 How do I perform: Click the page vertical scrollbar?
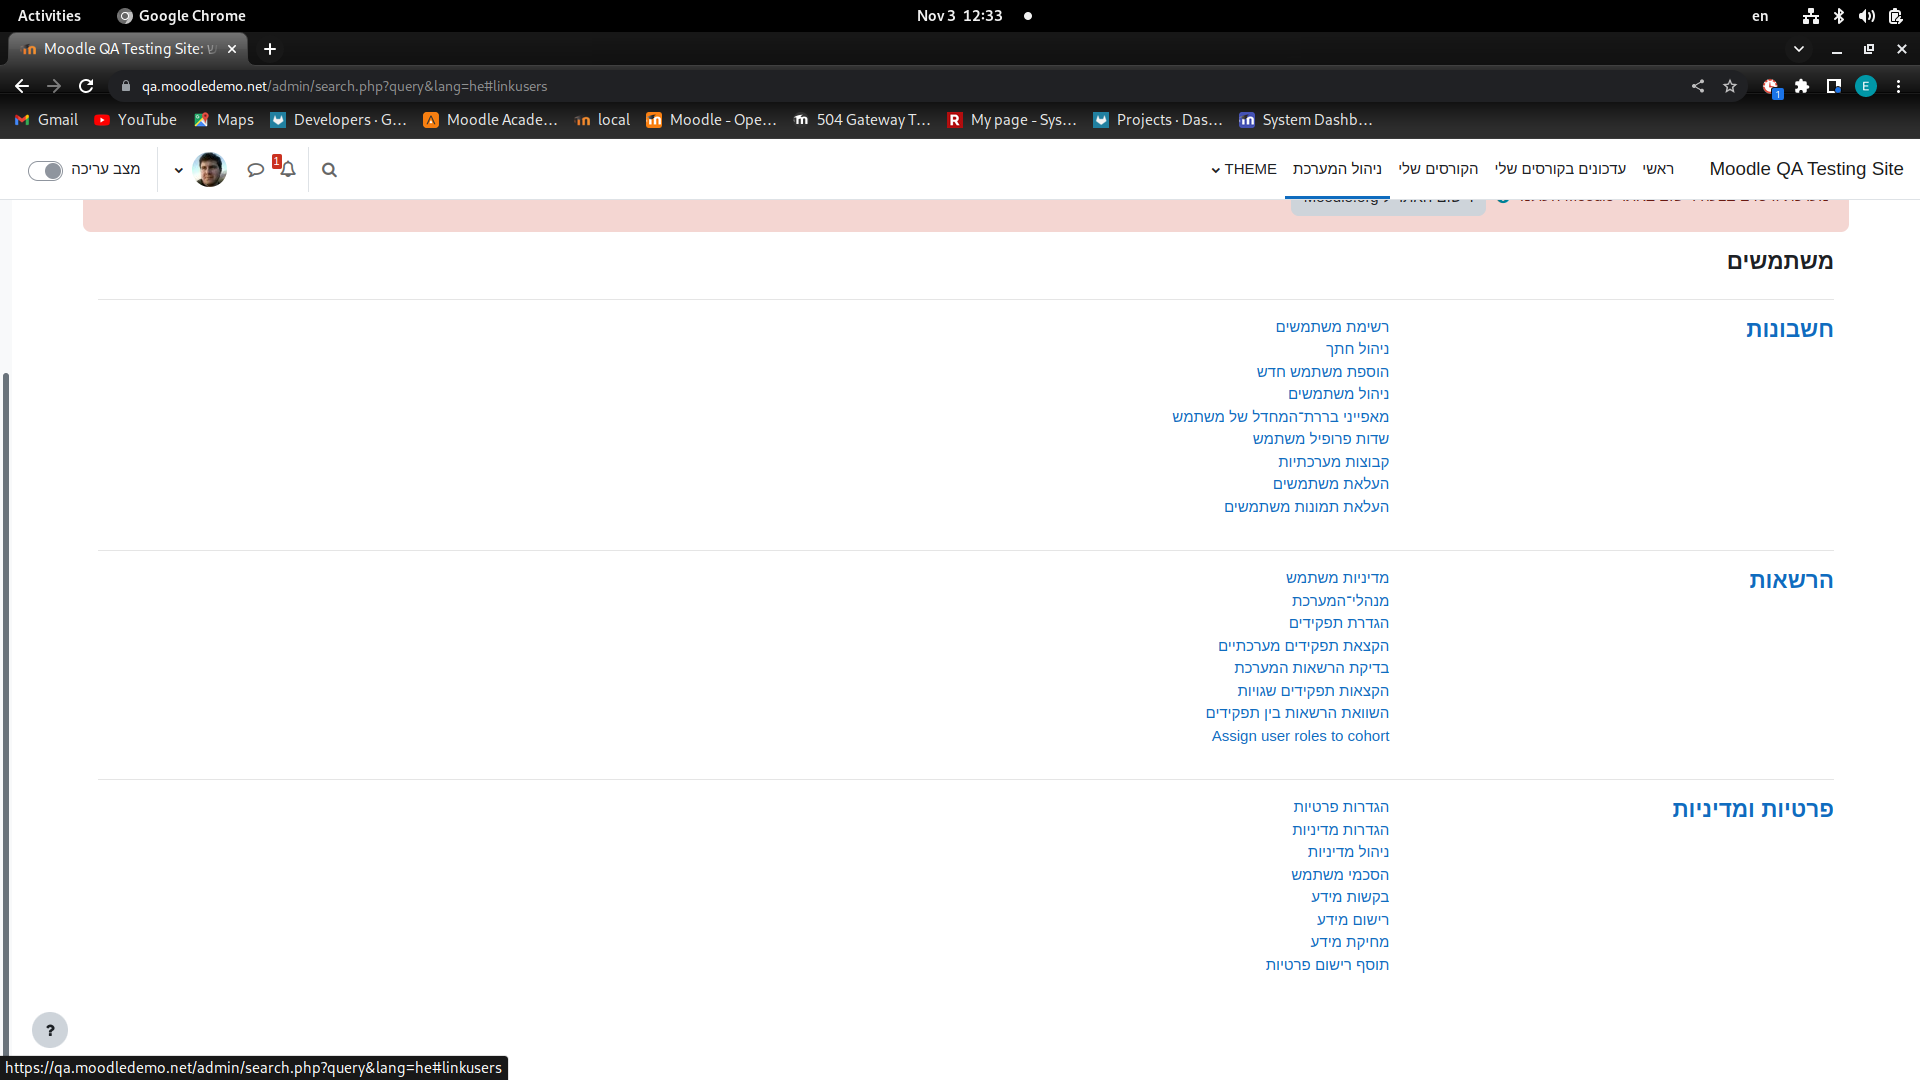pyautogui.click(x=6, y=715)
